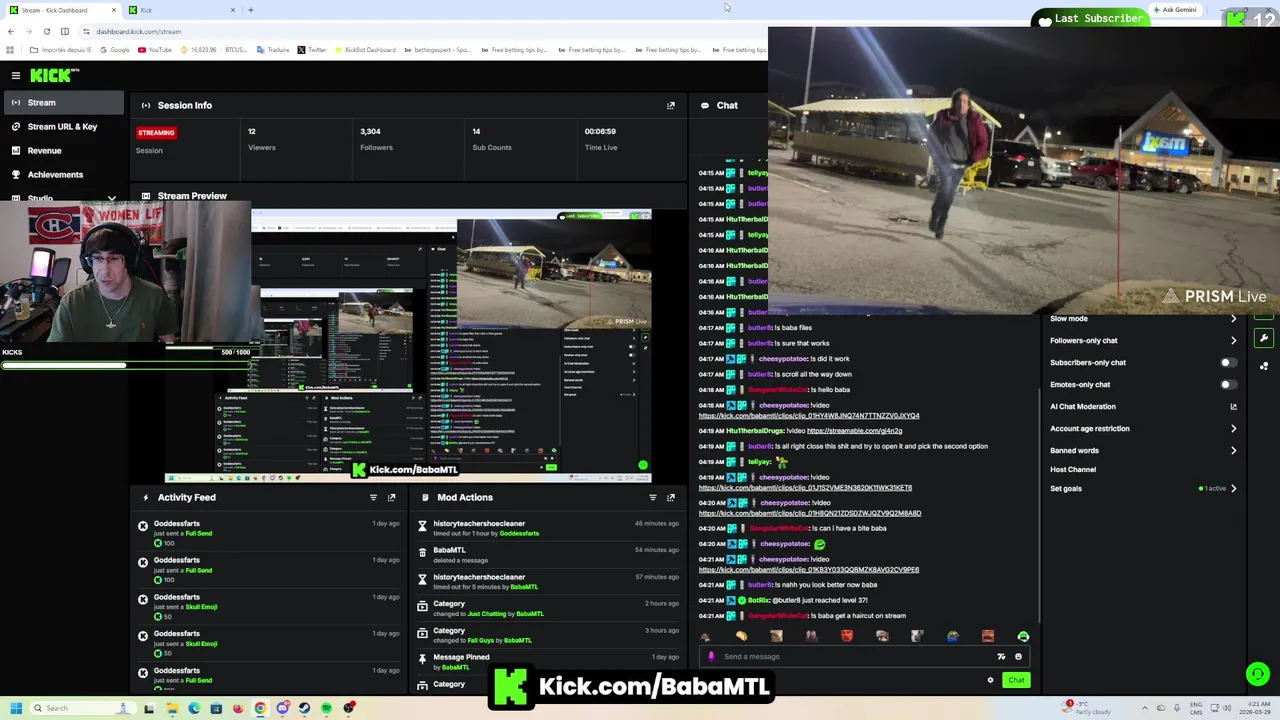This screenshot has height=720, width=1280.
Task: Open Host Channel option
Action: click(x=1073, y=469)
